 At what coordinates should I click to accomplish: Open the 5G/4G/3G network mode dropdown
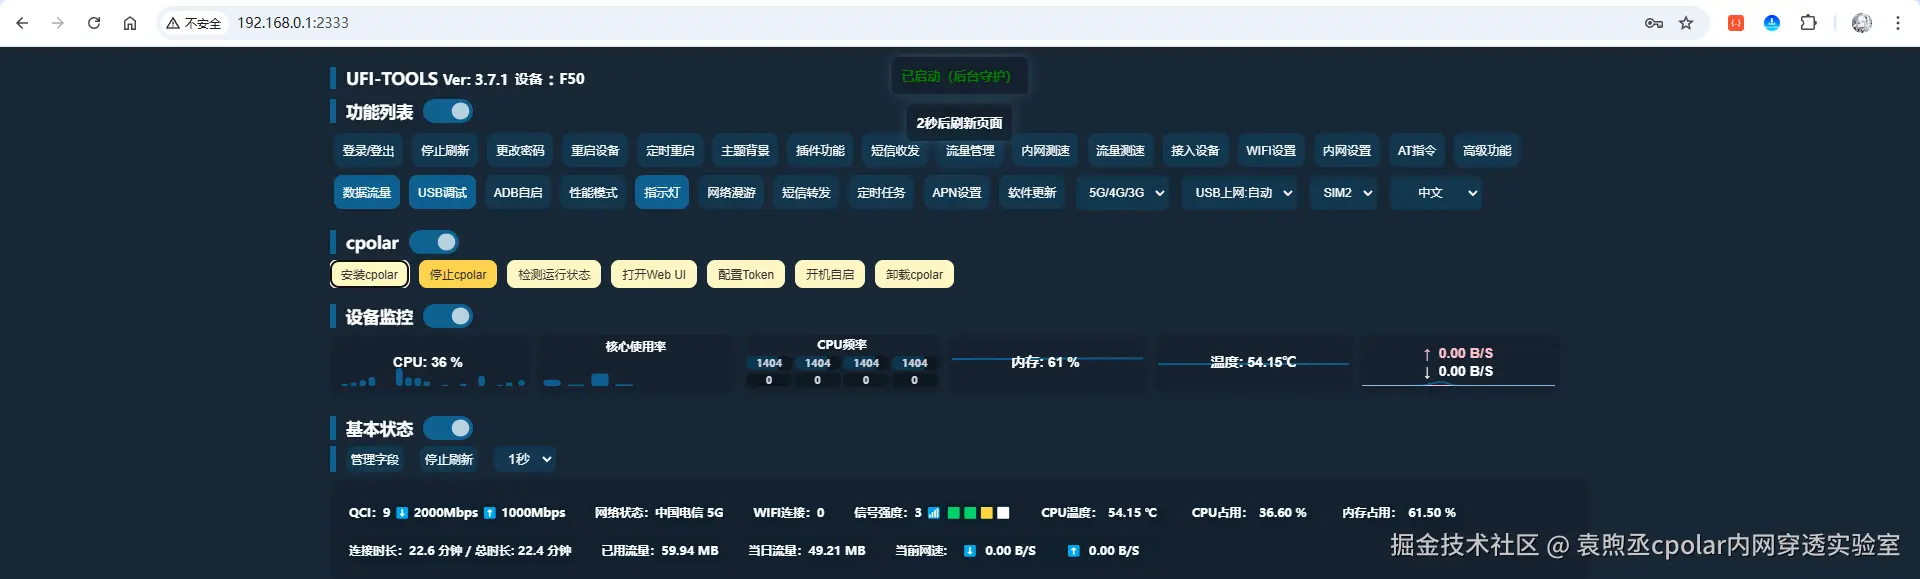1125,192
